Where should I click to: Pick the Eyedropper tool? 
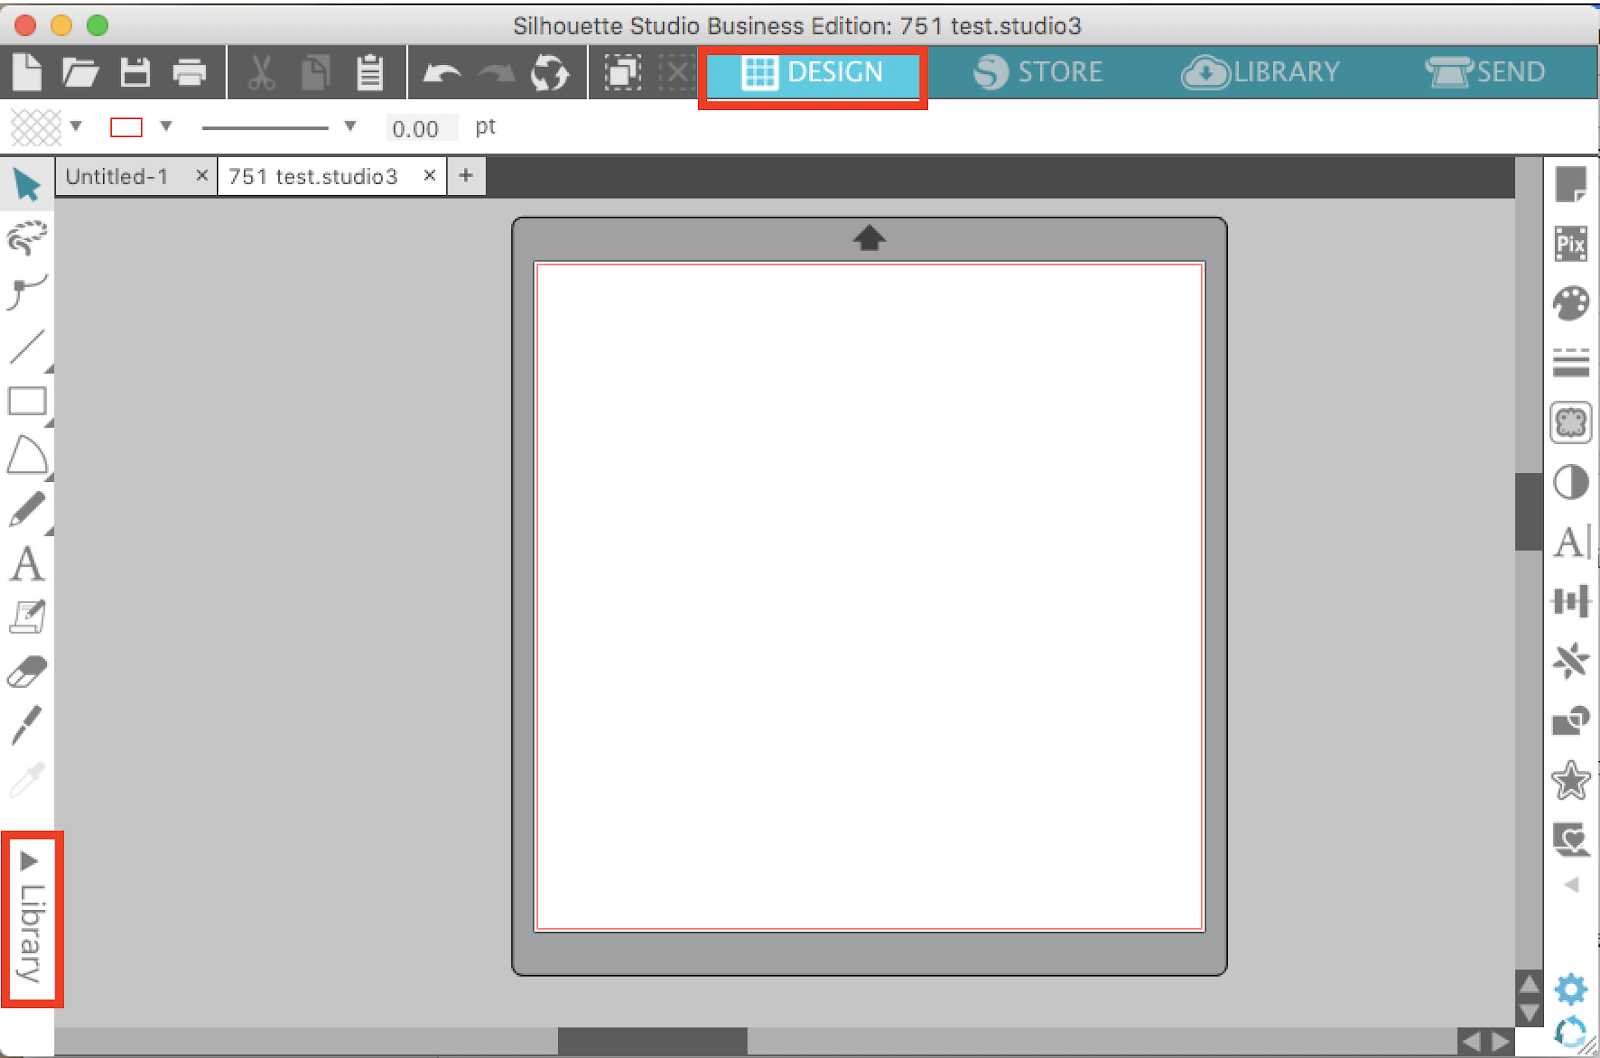click(27, 778)
